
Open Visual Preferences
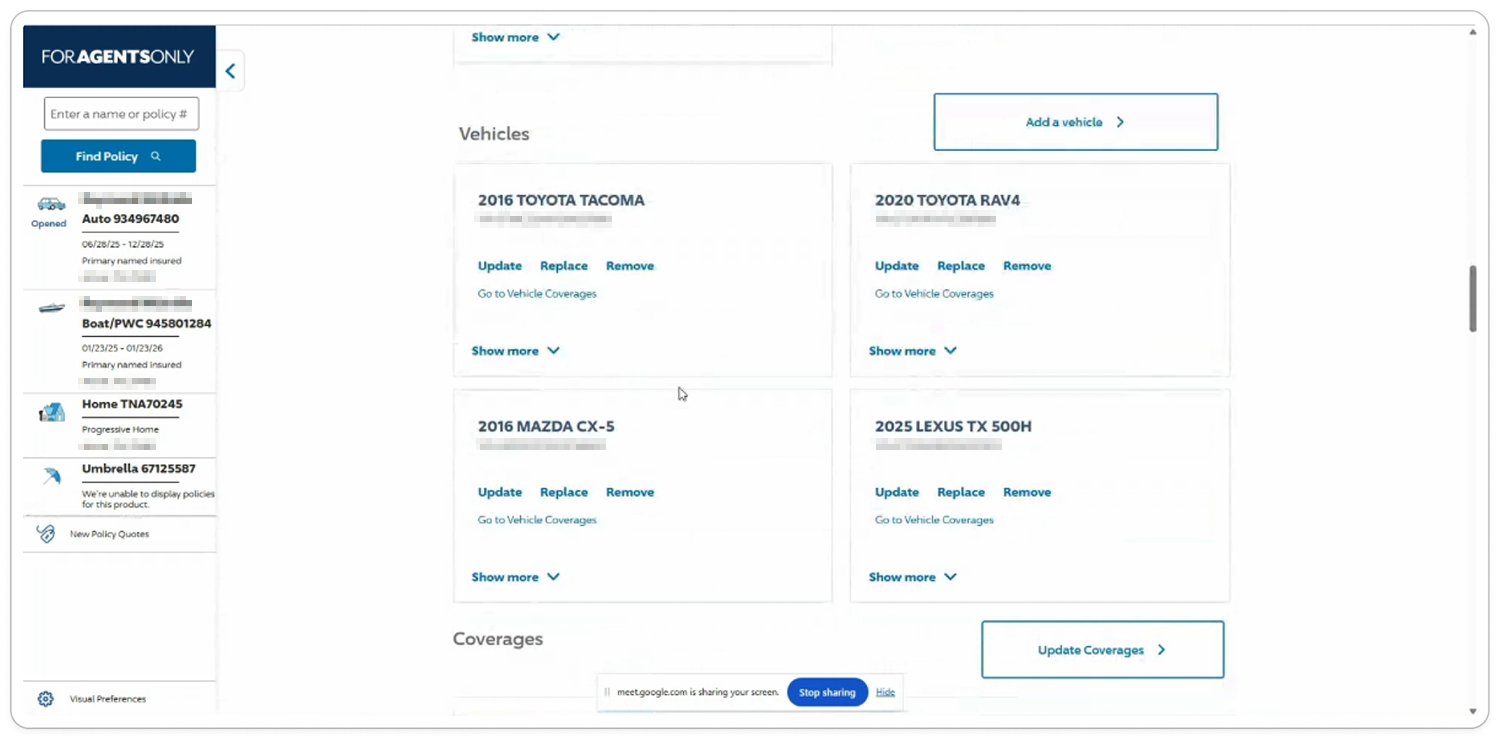pyautogui.click(x=107, y=699)
